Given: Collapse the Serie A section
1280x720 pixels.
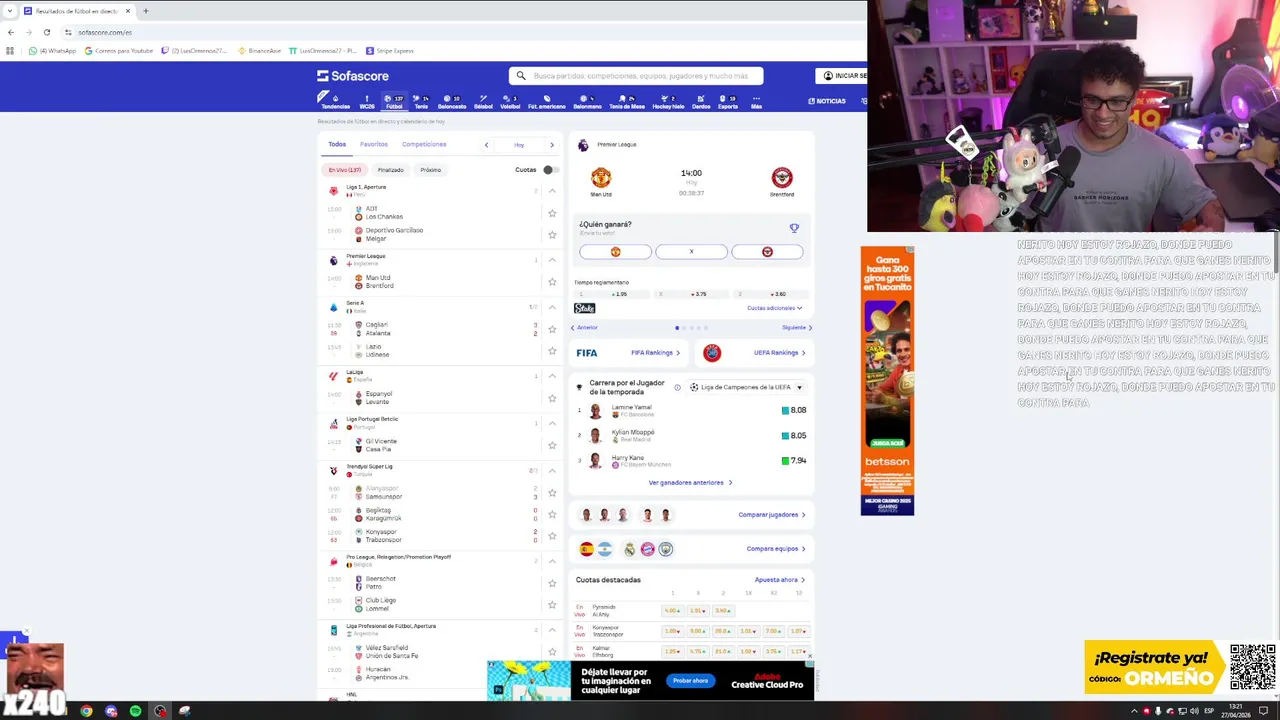Looking at the screenshot, I should tap(552, 307).
